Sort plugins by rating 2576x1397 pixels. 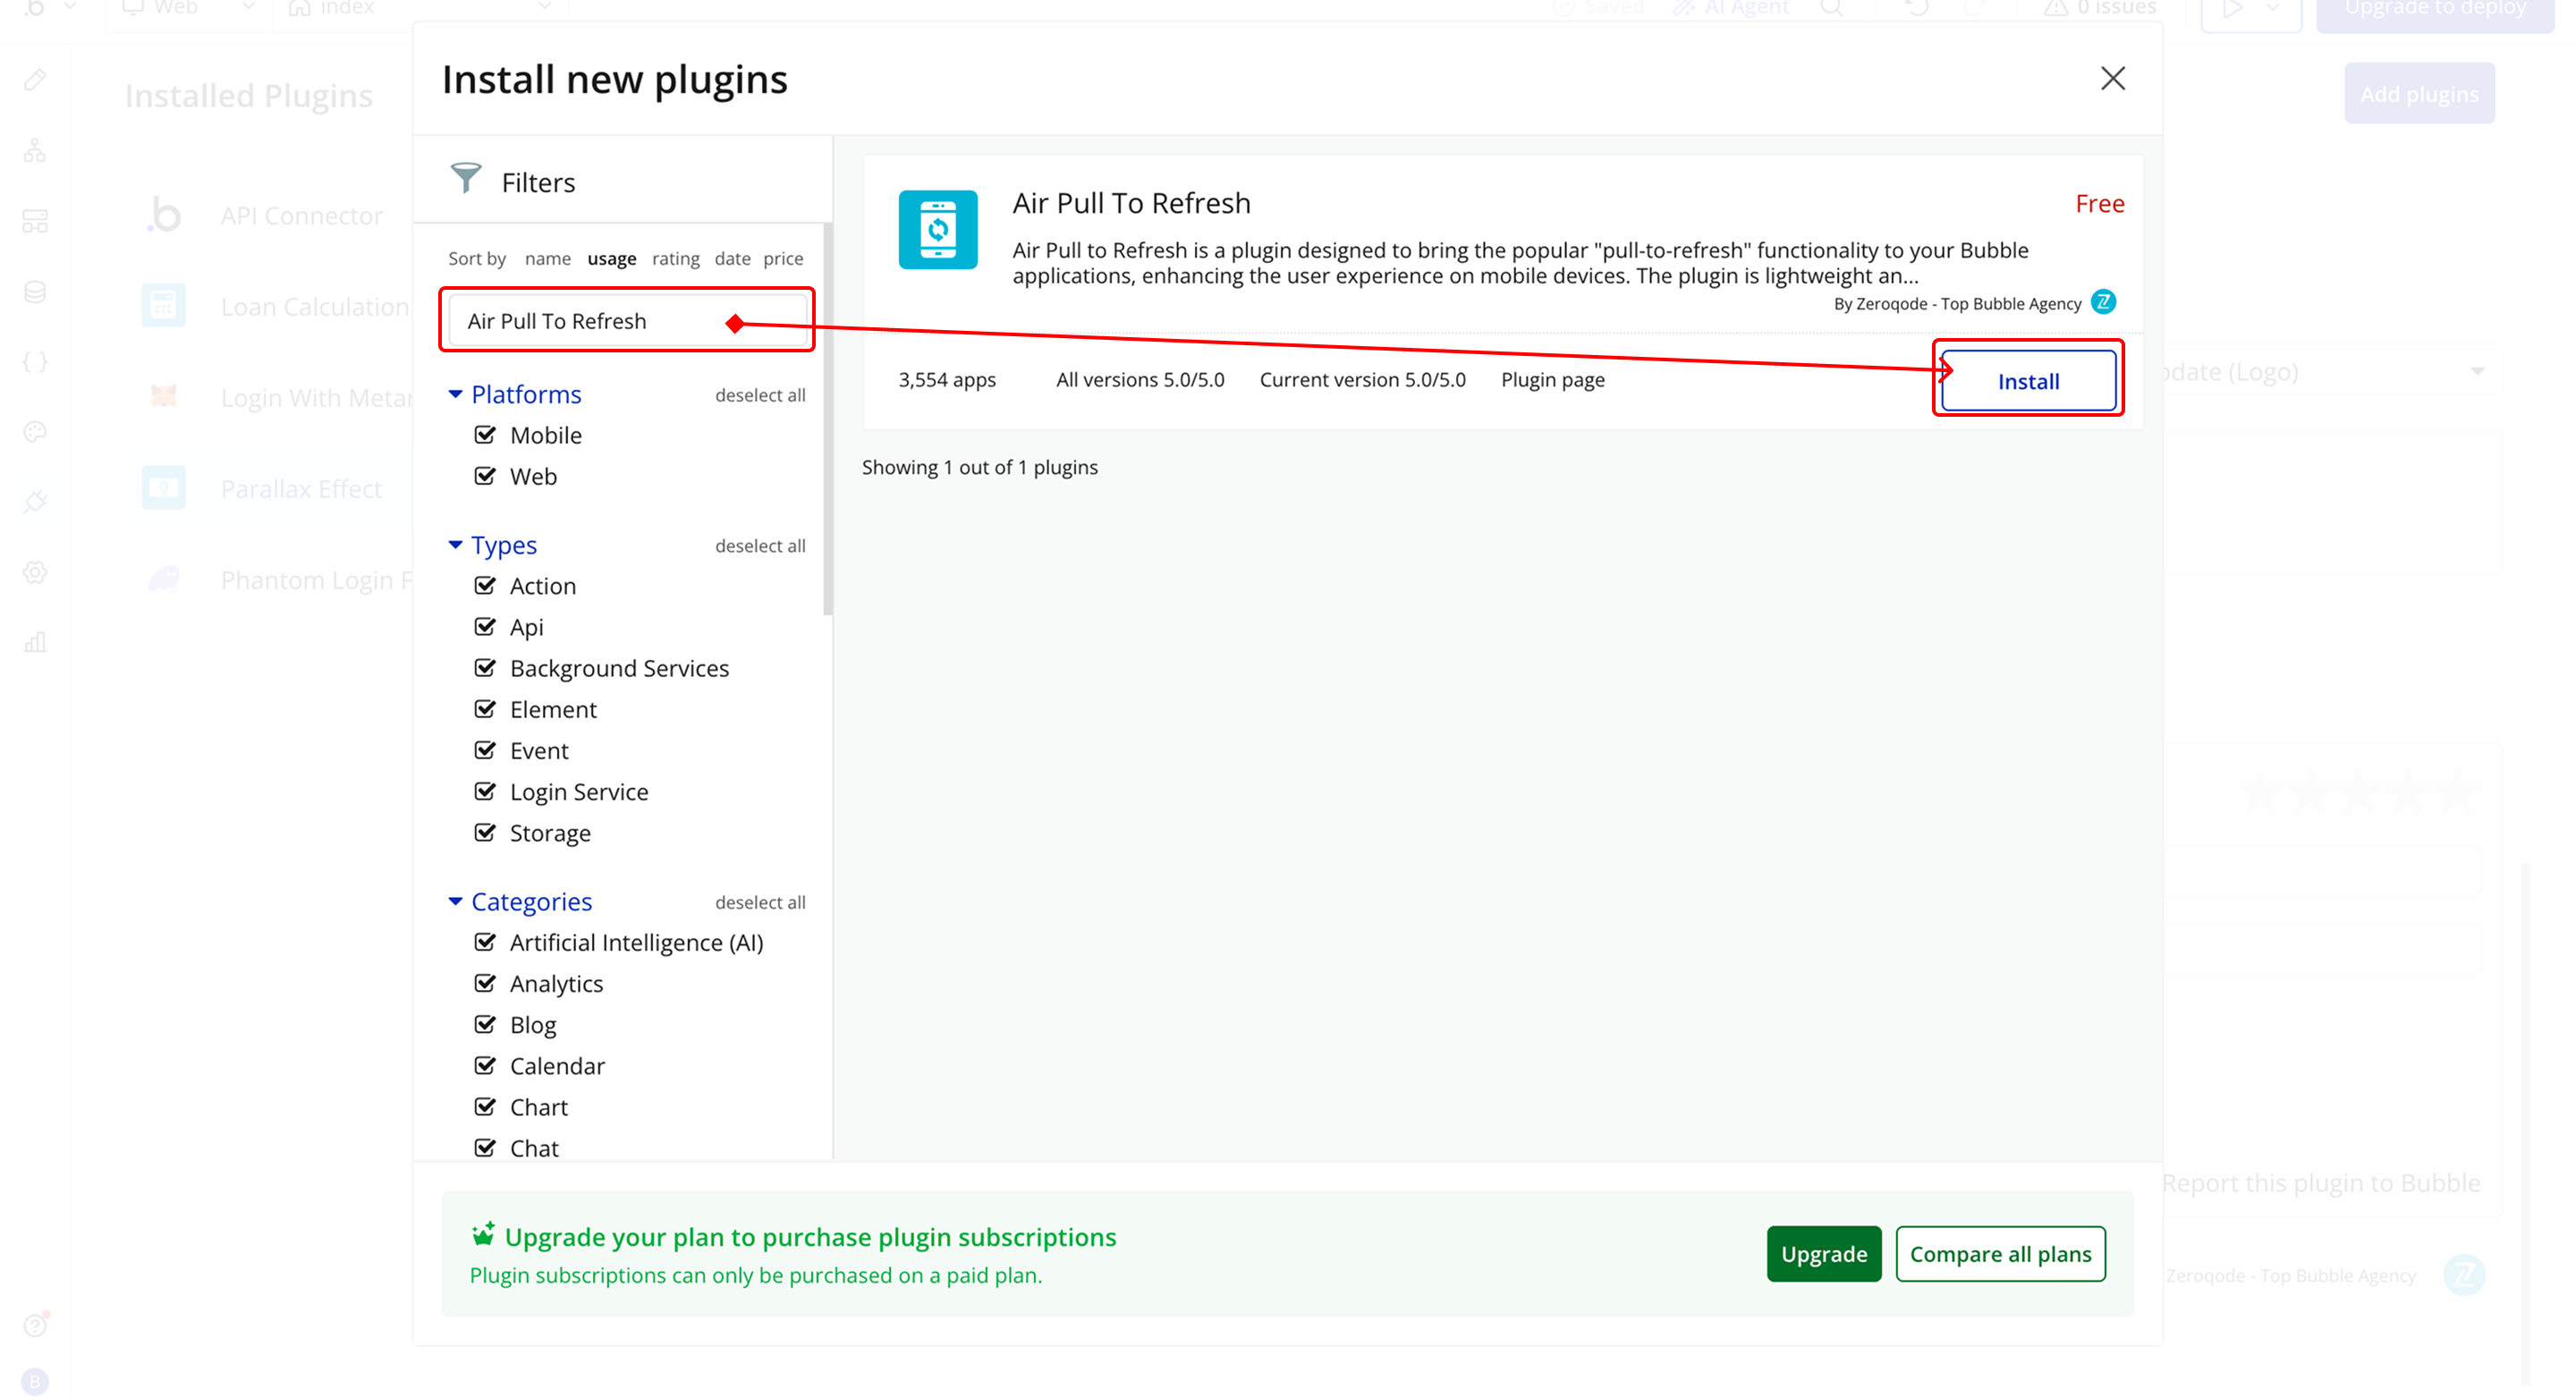pos(675,259)
